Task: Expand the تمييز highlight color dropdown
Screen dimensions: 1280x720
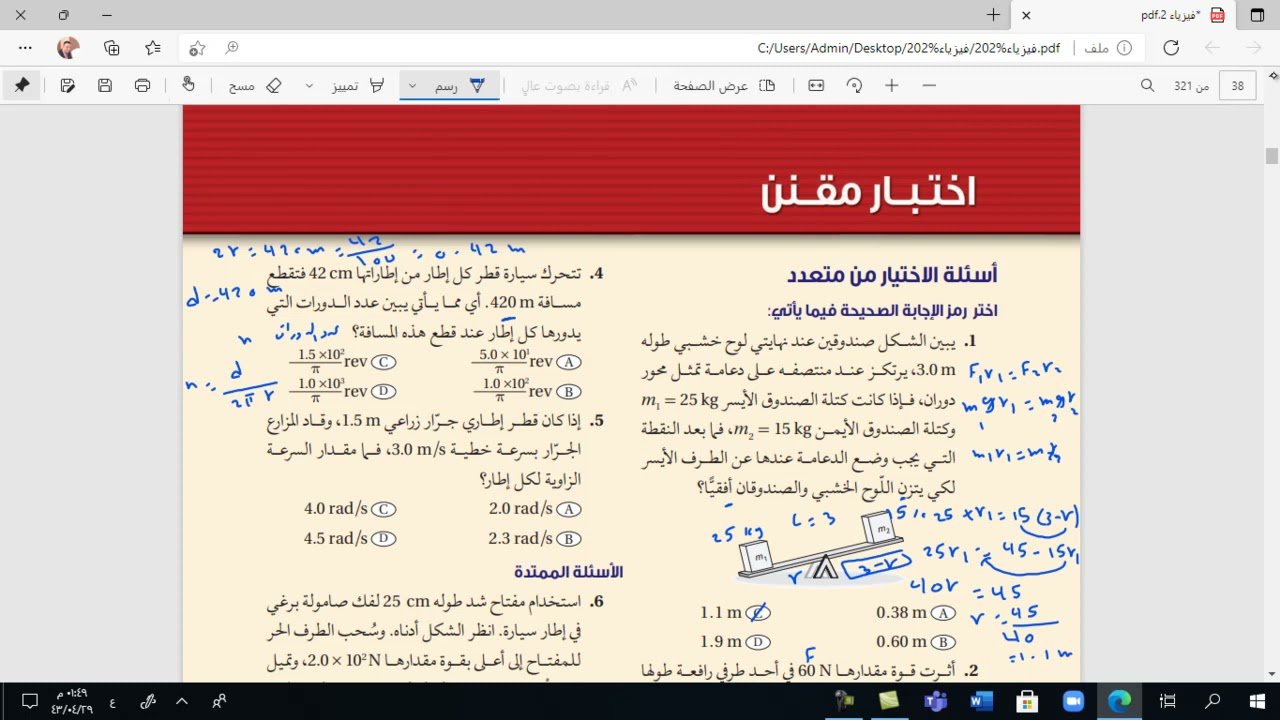Action: tap(309, 86)
